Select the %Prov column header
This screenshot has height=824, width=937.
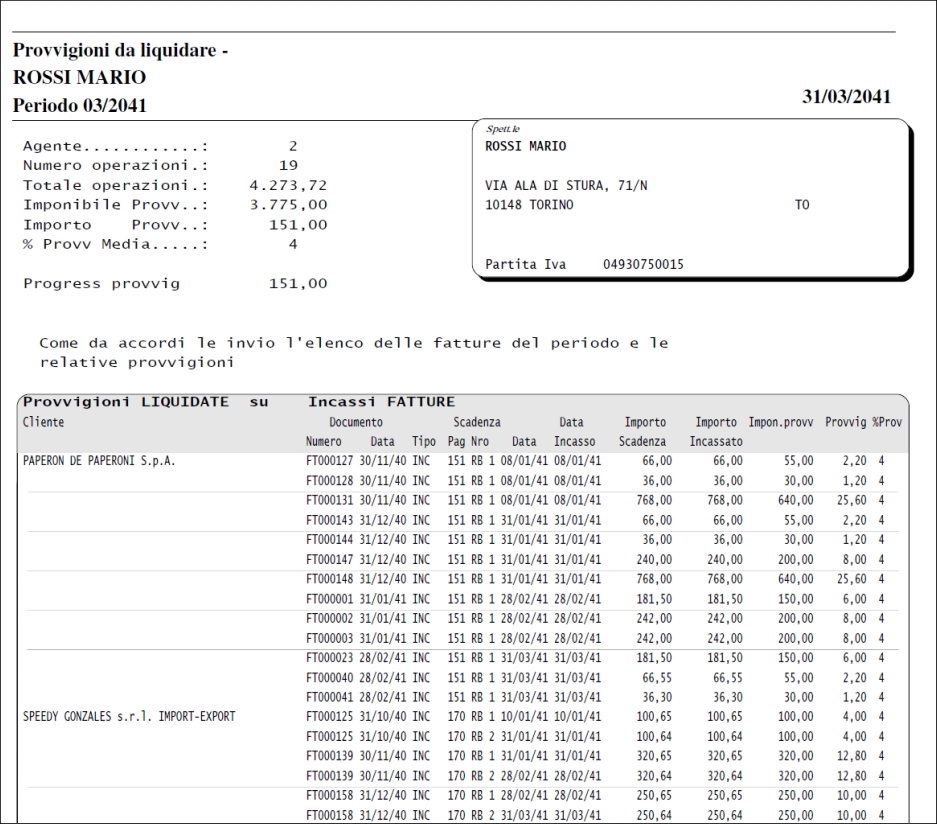tap(887, 422)
